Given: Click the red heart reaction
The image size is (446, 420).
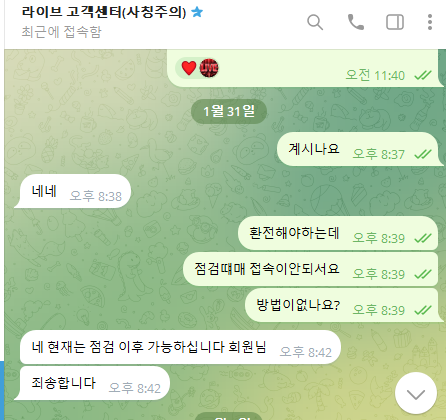Looking at the screenshot, I should [x=189, y=68].
